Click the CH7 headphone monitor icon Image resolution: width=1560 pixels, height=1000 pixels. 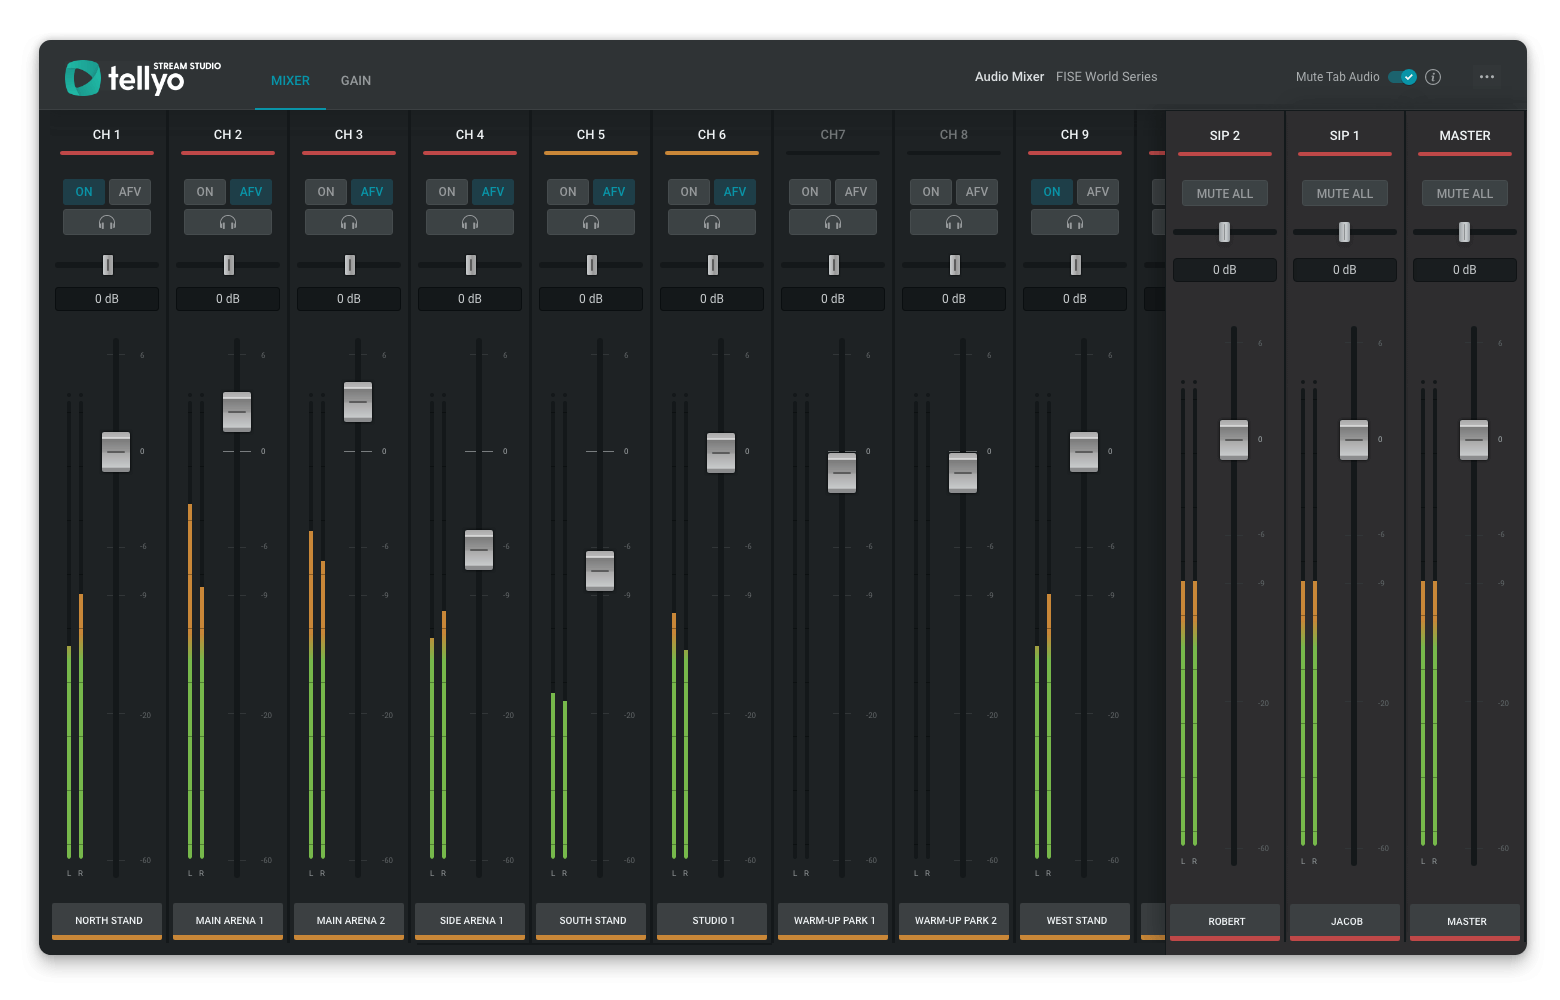coord(833,222)
